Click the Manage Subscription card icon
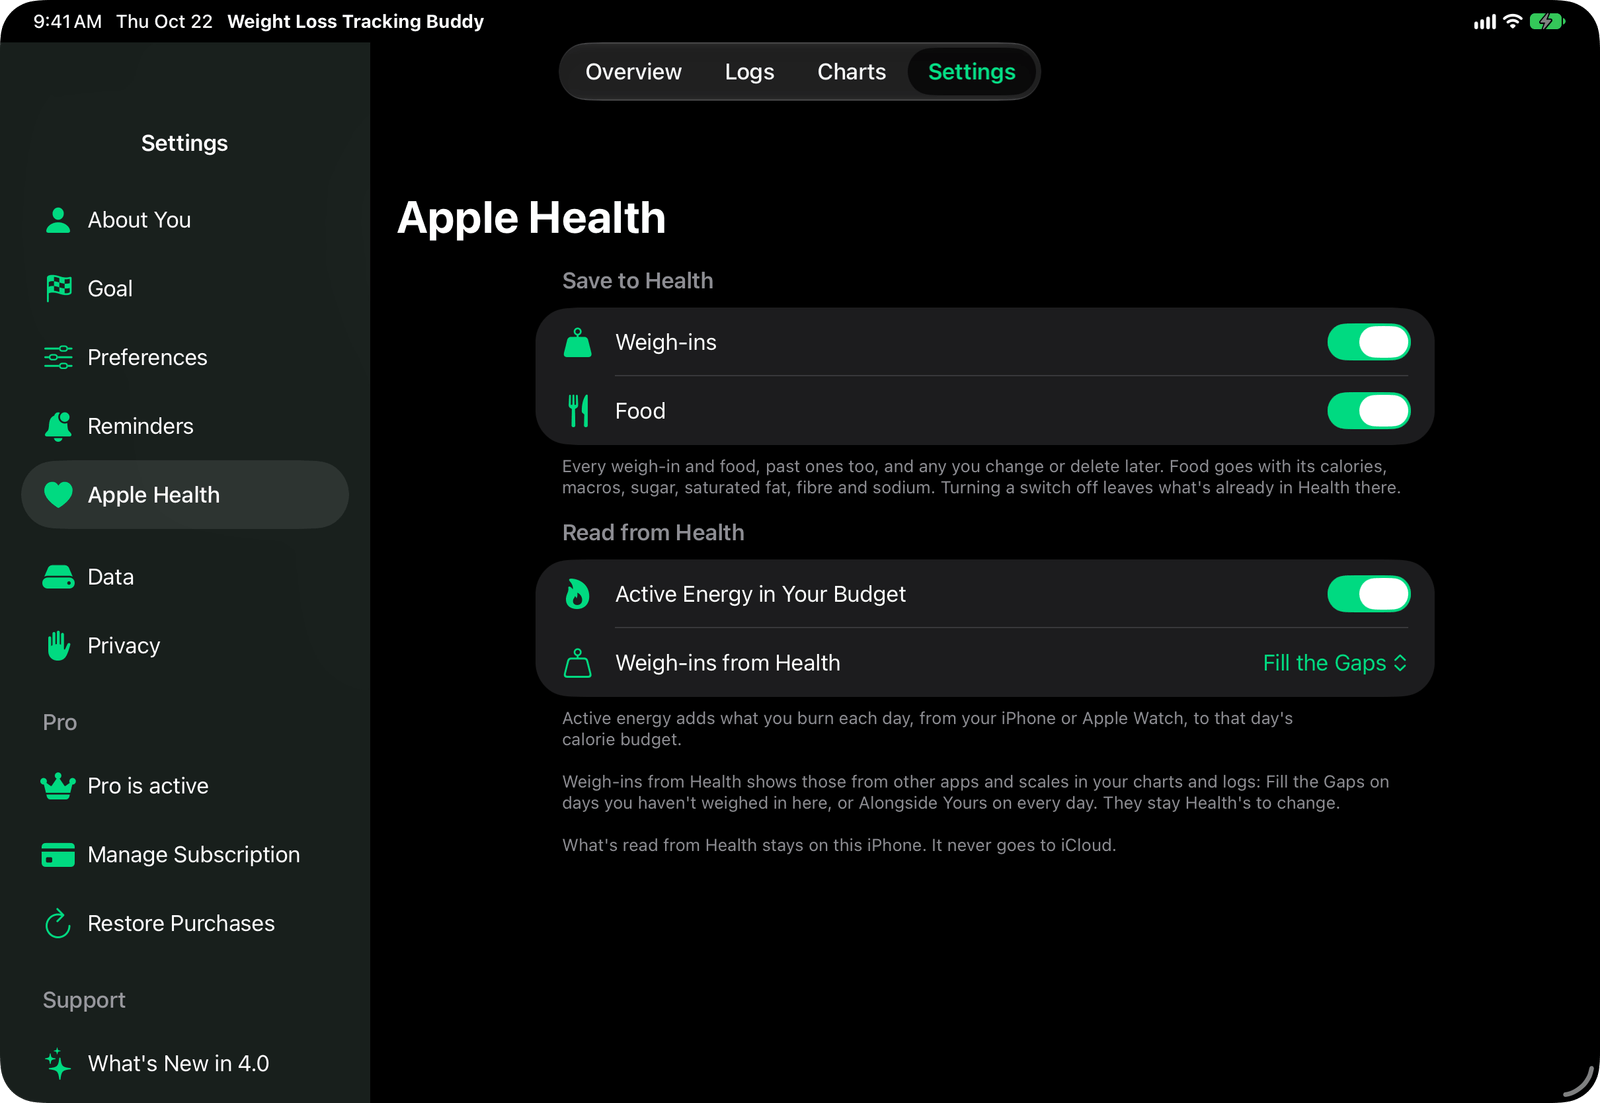Image resolution: width=1600 pixels, height=1103 pixels. pyautogui.click(x=58, y=855)
